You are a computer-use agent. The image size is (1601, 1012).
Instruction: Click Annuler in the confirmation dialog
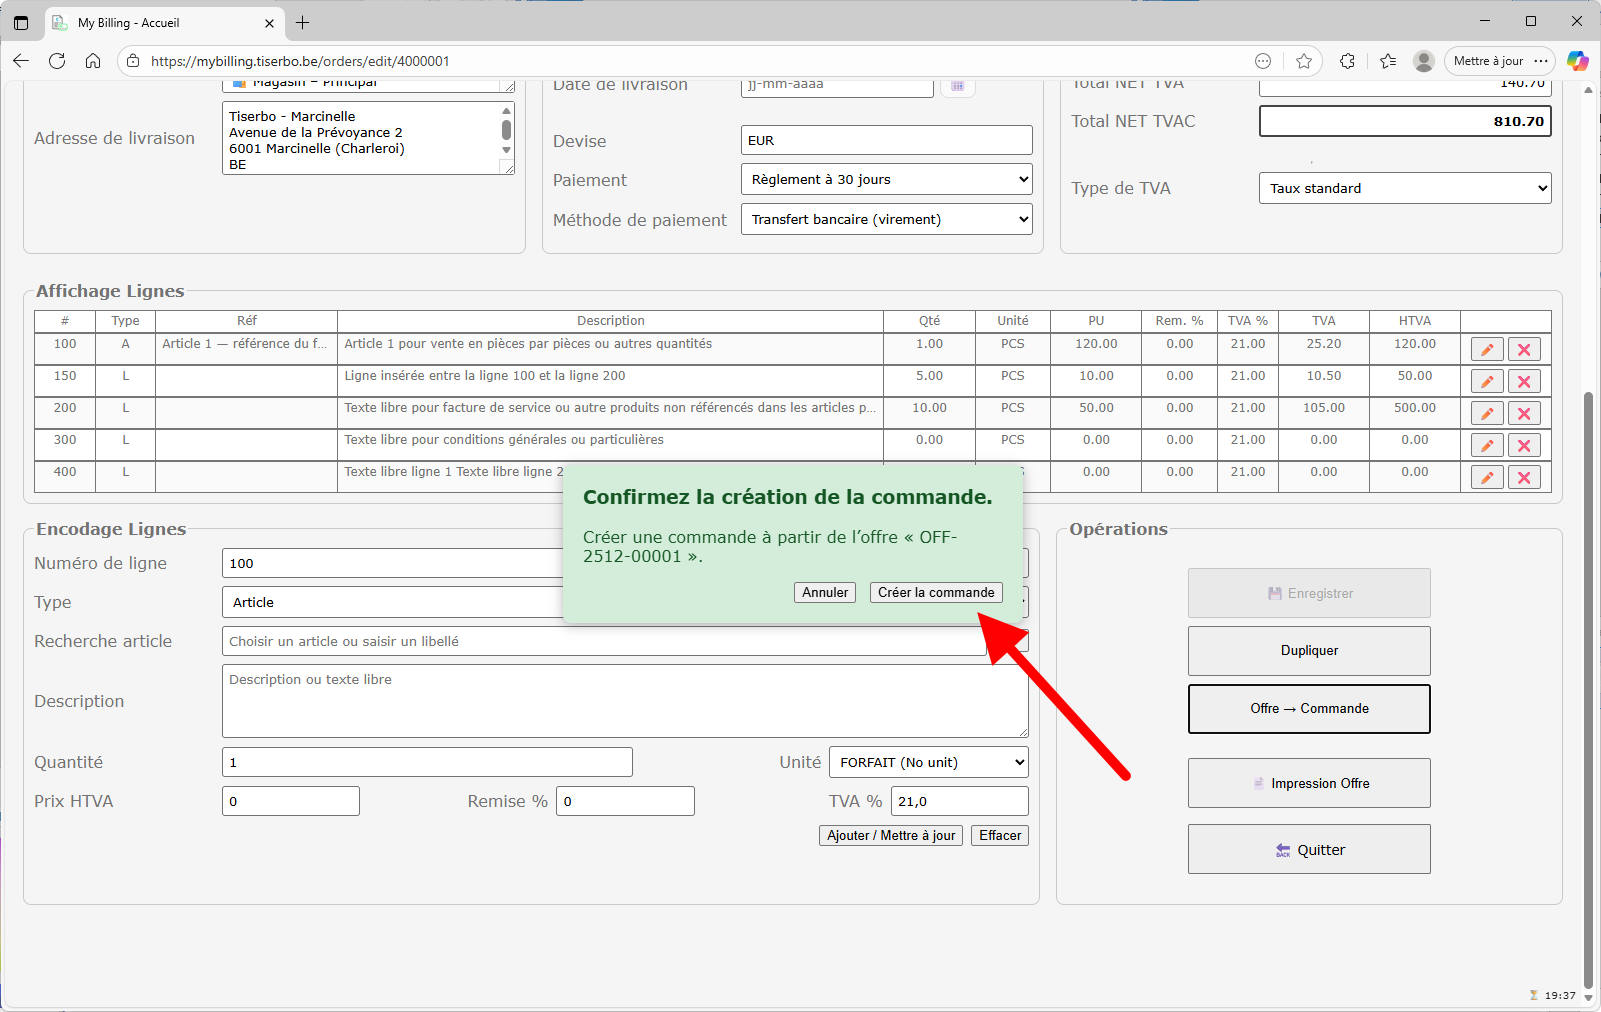click(x=825, y=593)
